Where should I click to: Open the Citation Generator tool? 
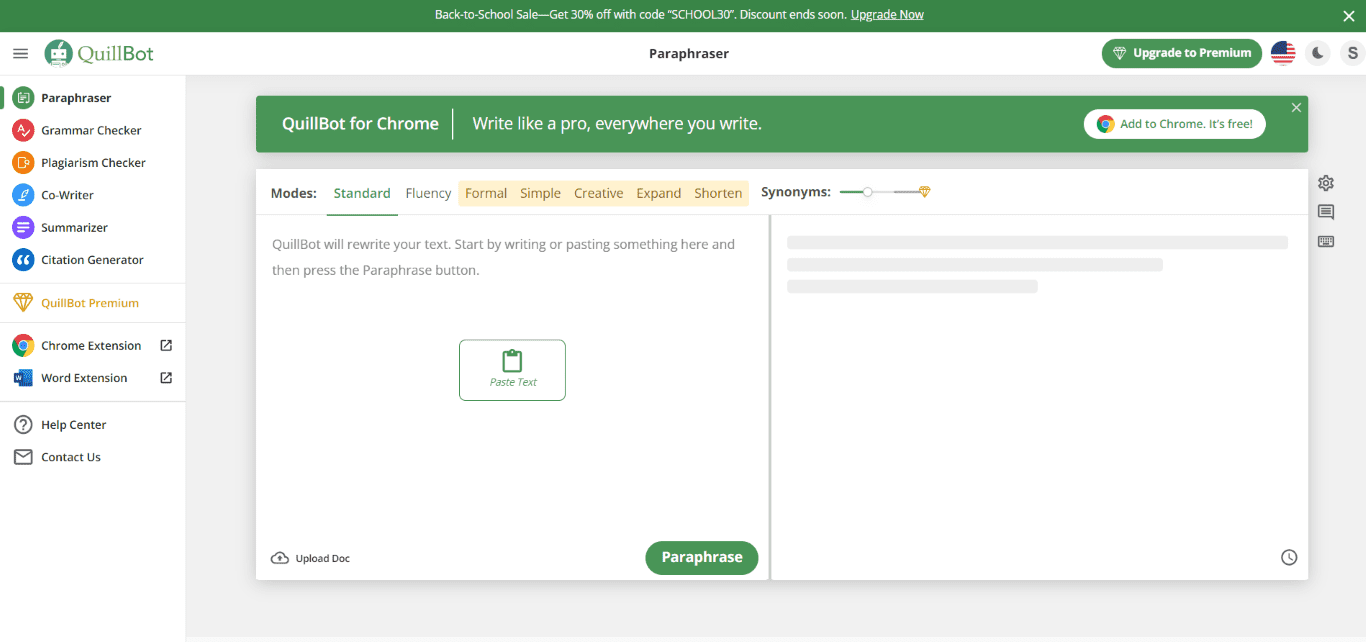[x=92, y=260]
